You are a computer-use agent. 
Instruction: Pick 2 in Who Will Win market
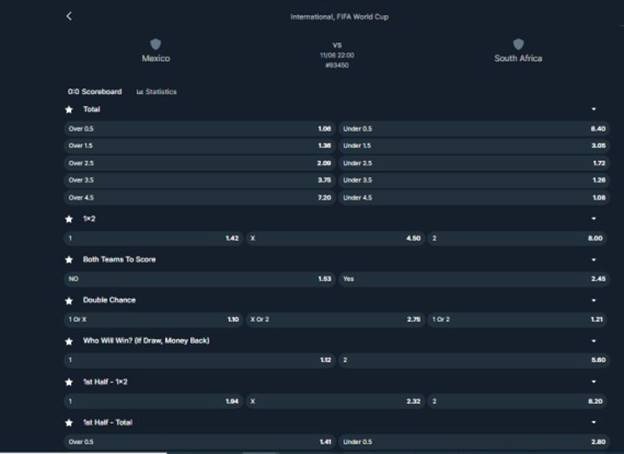[474, 360]
